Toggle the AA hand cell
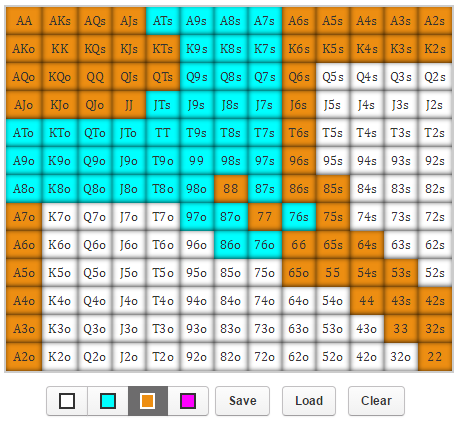This screenshot has height=426, width=460. [24, 21]
